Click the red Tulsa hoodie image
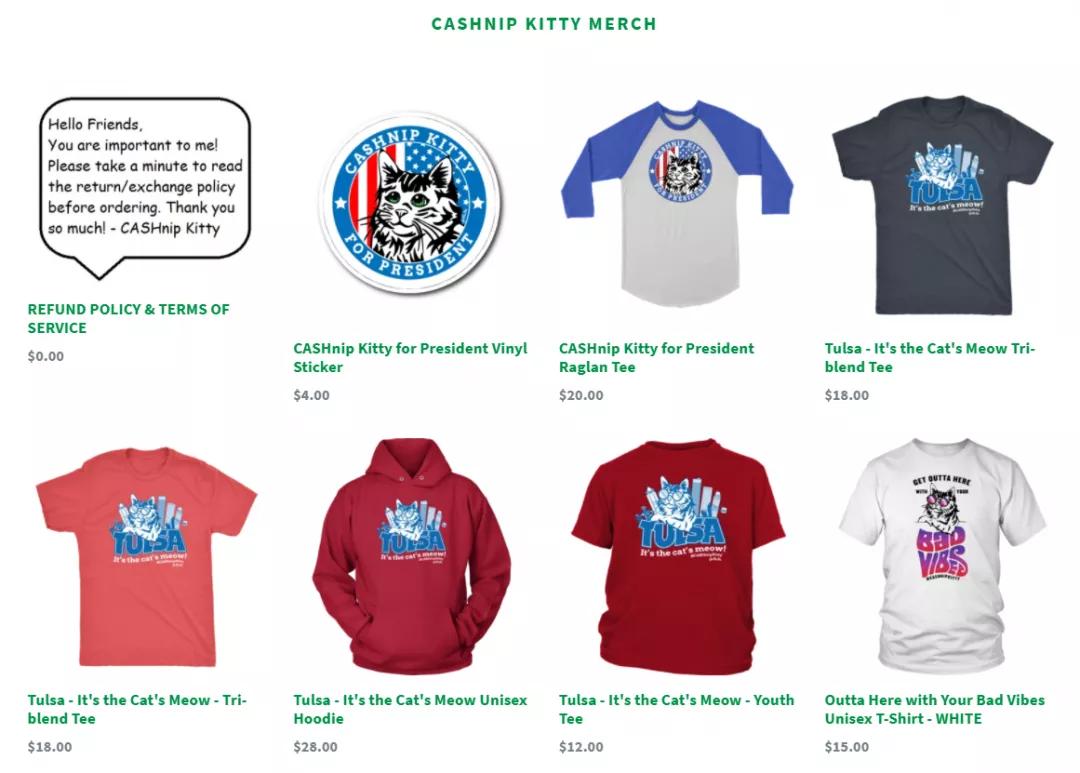 [412, 555]
